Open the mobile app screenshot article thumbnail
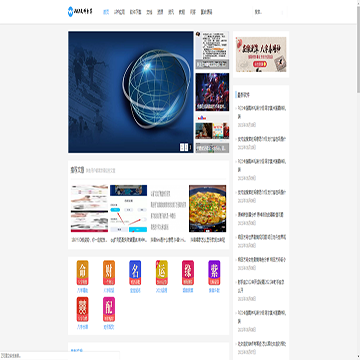Image resolution: width=360 pixels, height=360 pixels. [x=128, y=208]
